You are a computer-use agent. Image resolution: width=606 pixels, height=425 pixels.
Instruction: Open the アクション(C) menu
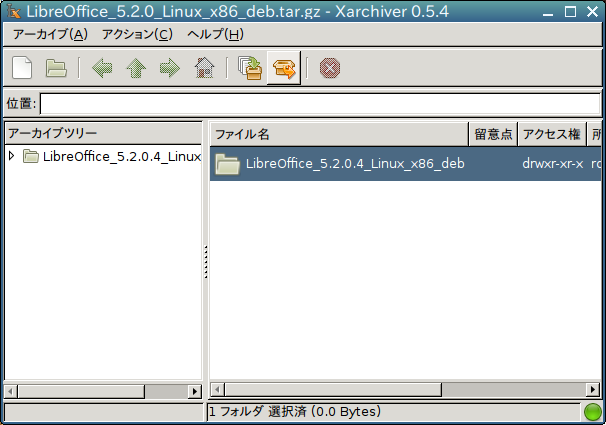coord(137,34)
